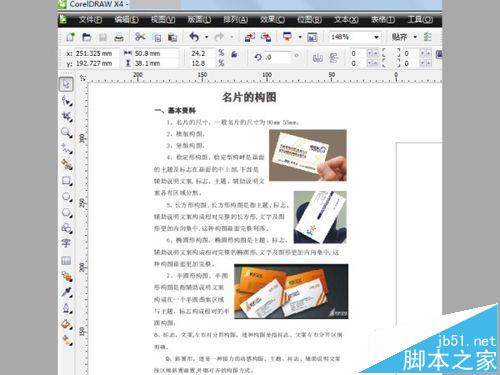Select the Rectangle tool
Image resolution: width=500 pixels, height=375 pixels.
[x=67, y=181]
